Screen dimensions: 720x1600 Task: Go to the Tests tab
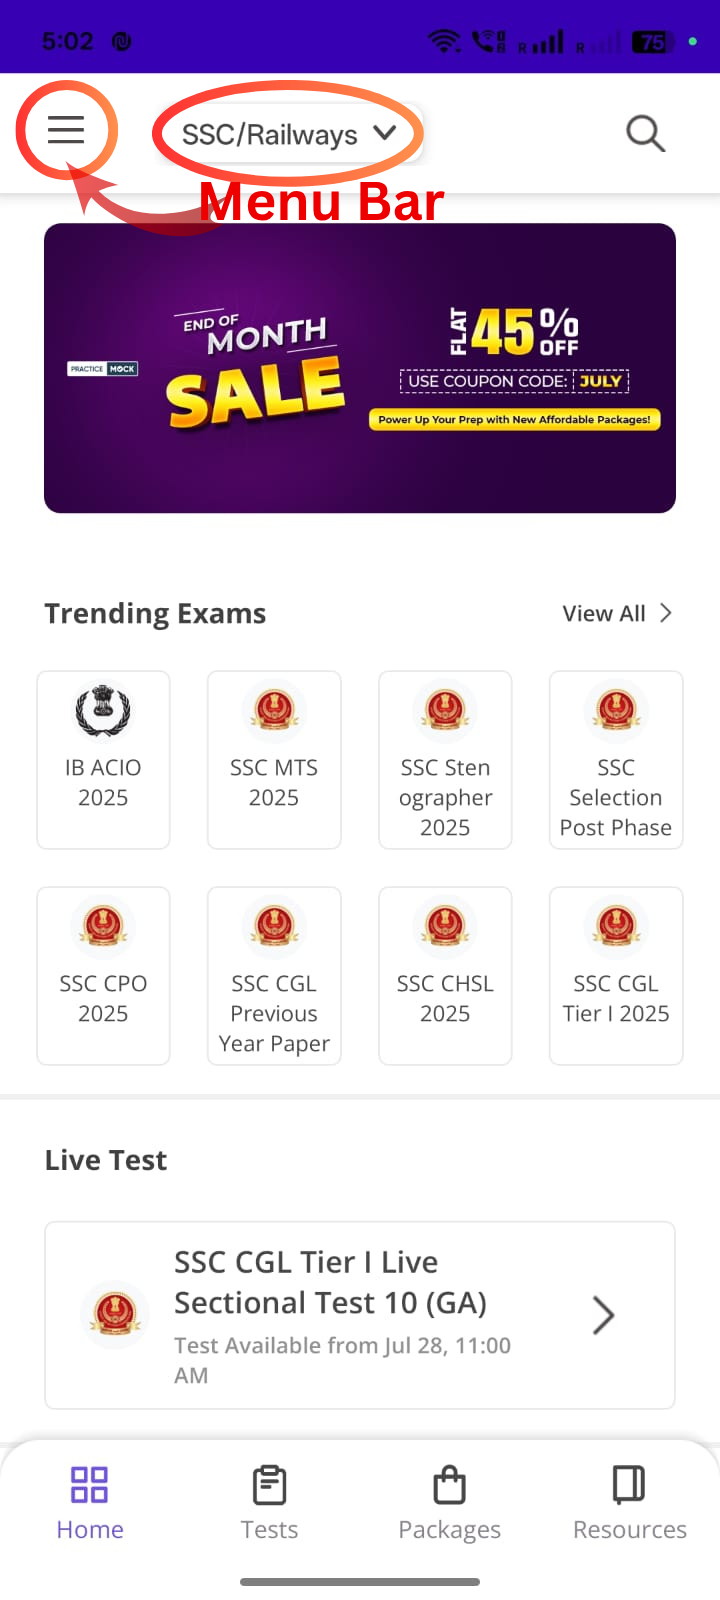pos(270,1502)
